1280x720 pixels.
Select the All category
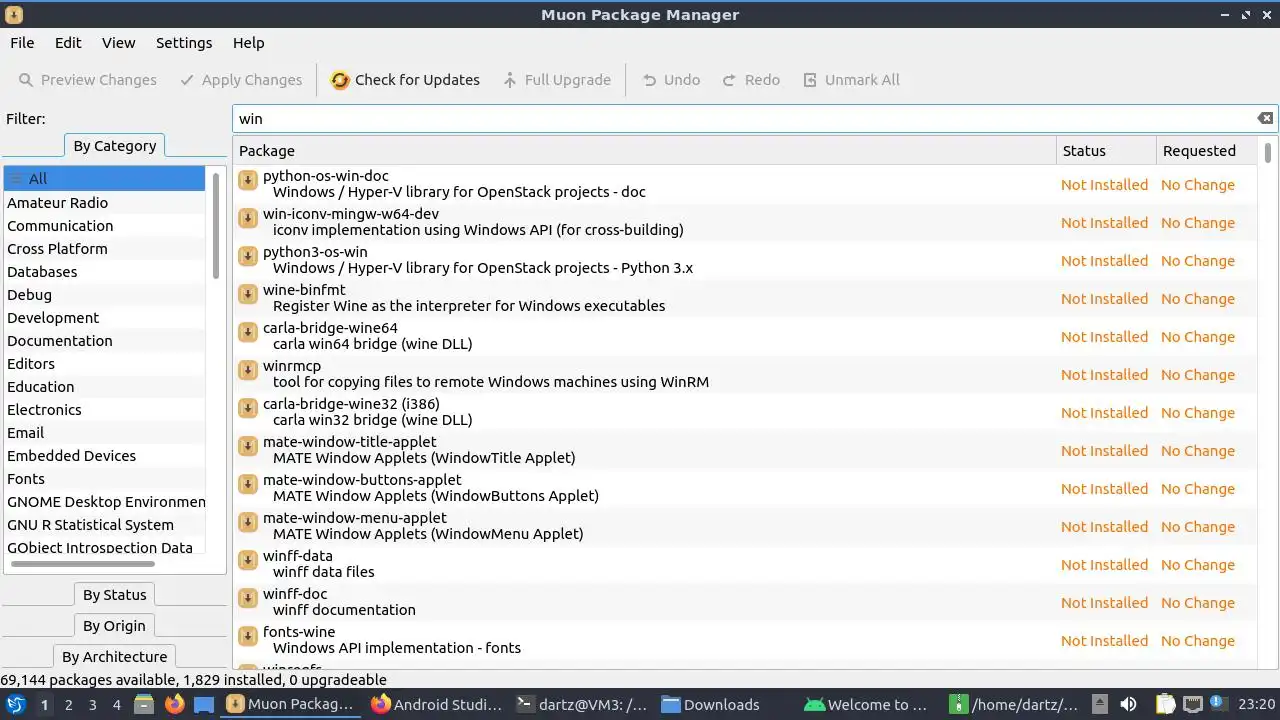click(x=104, y=179)
